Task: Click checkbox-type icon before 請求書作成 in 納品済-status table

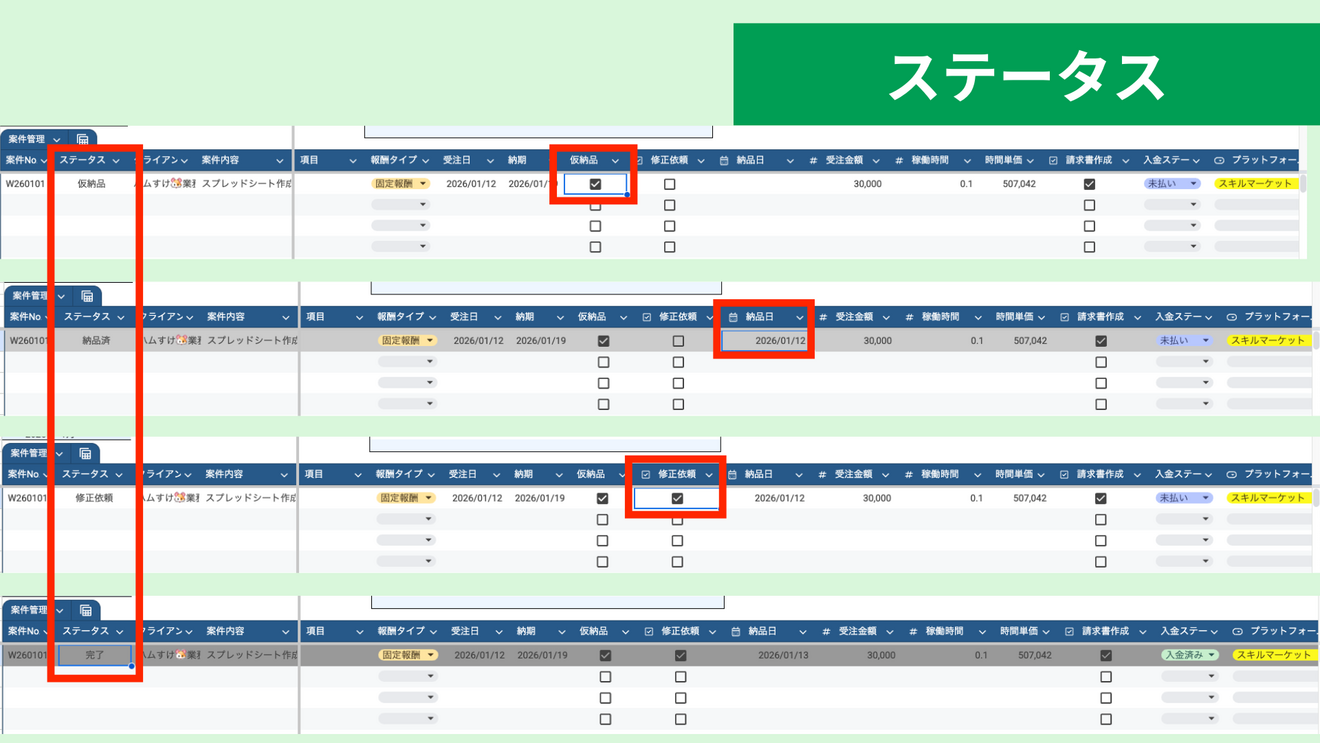Action: (x=1065, y=317)
